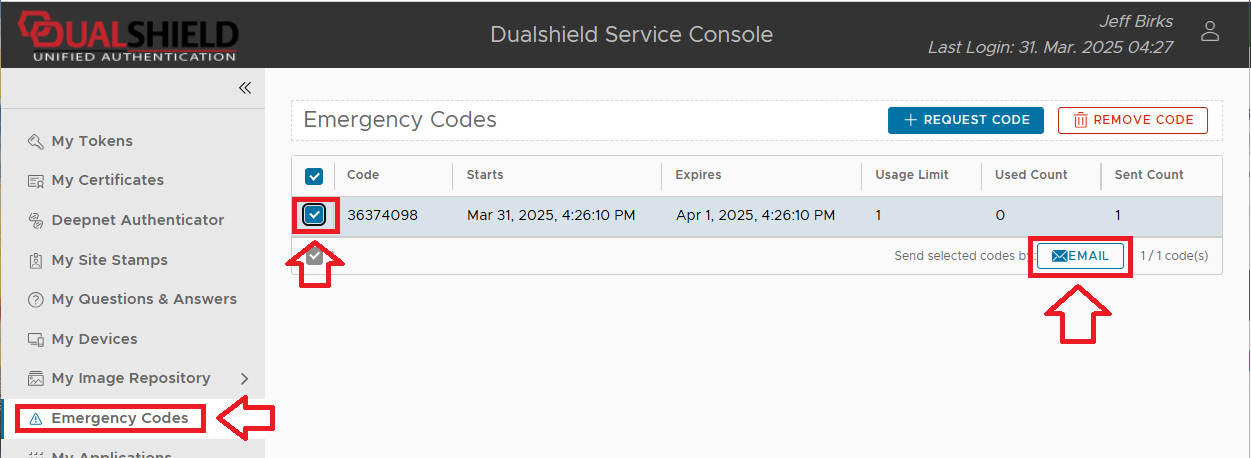Image resolution: width=1251 pixels, height=458 pixels.
Task: Click the My Tokens key icon
Action: pyautogui.click(x=36, y=141)
